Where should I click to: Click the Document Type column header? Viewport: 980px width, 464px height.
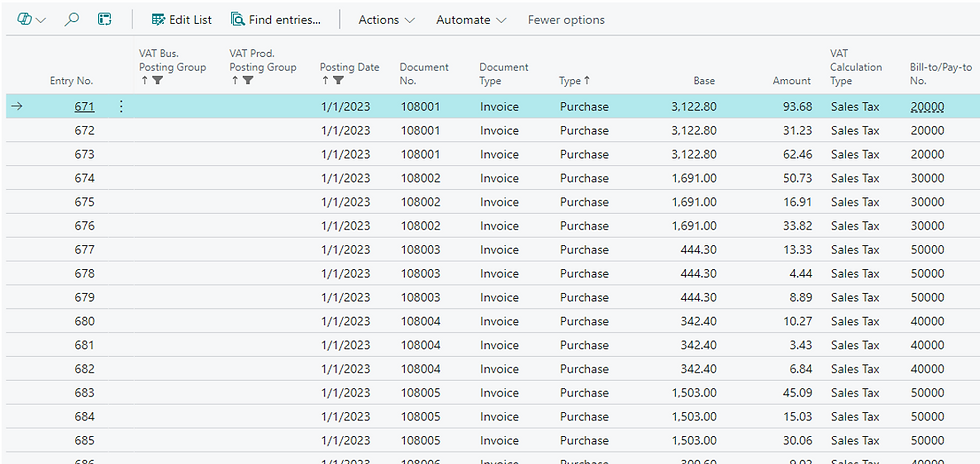click(x=504, y=74)
